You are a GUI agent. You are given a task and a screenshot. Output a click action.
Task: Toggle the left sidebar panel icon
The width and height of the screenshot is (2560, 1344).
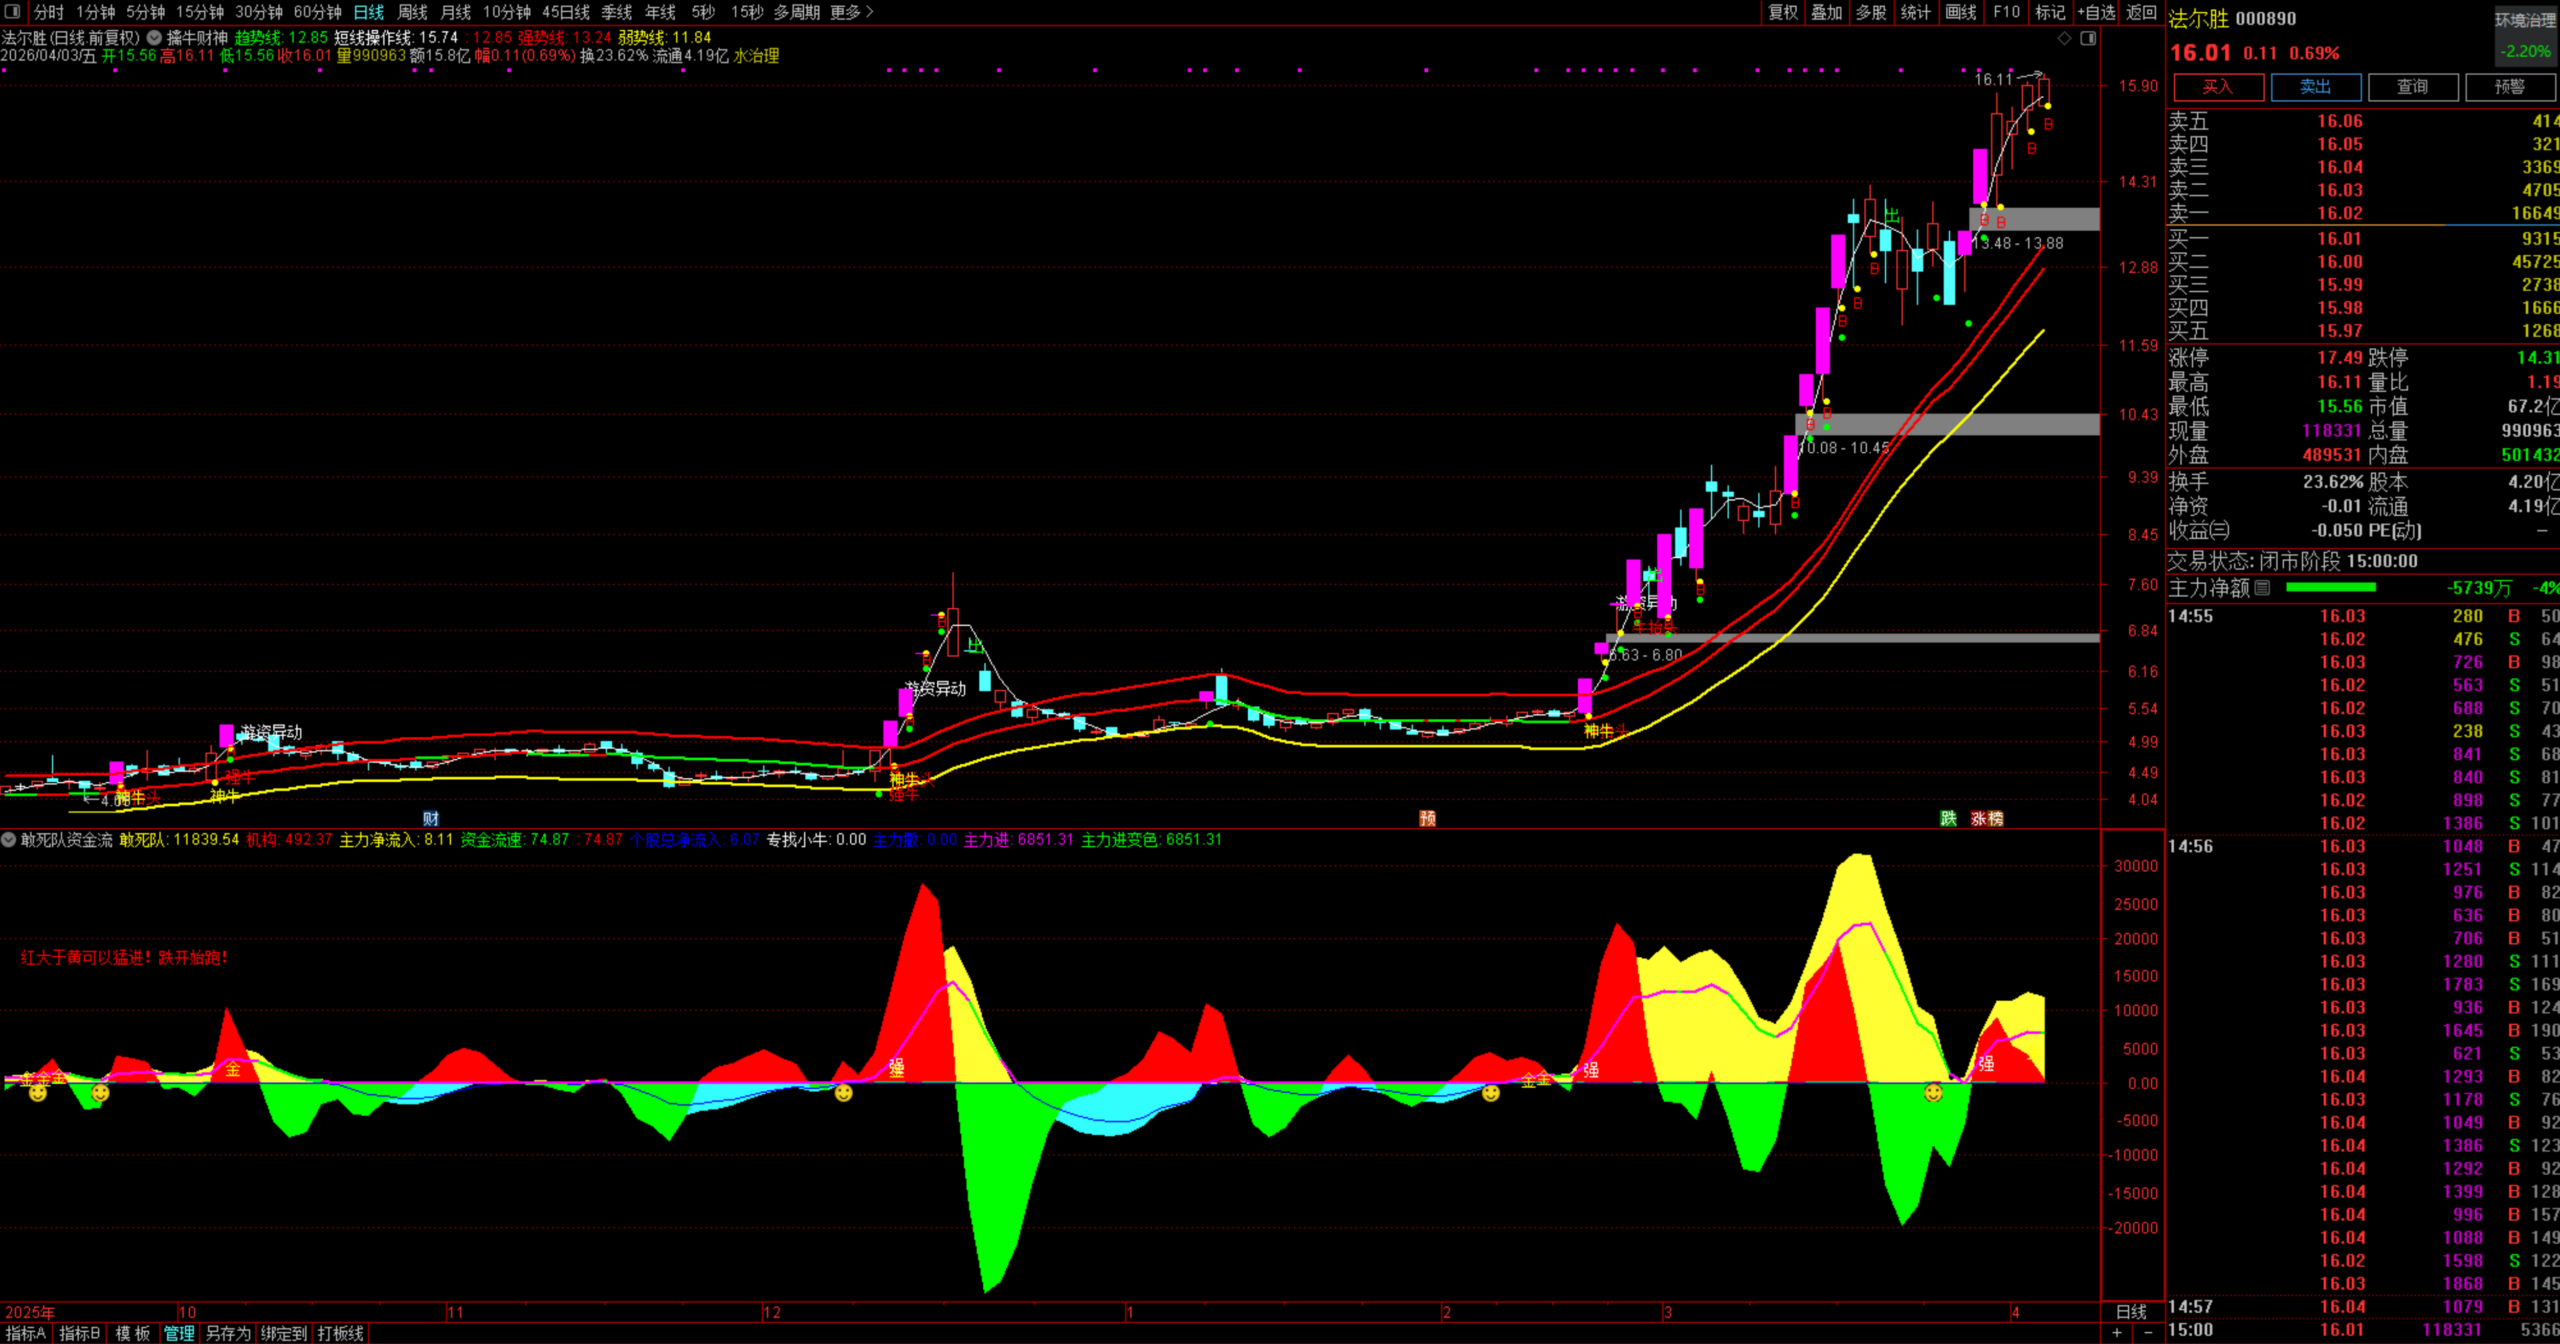[13, 12]
